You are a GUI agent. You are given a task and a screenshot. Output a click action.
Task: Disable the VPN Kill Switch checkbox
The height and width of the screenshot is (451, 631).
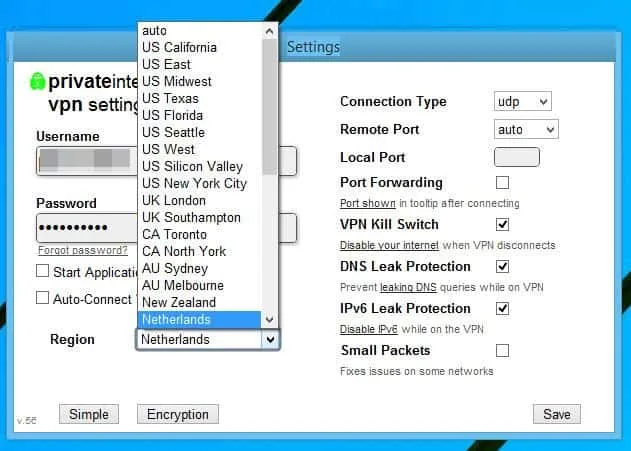[502, 224]
